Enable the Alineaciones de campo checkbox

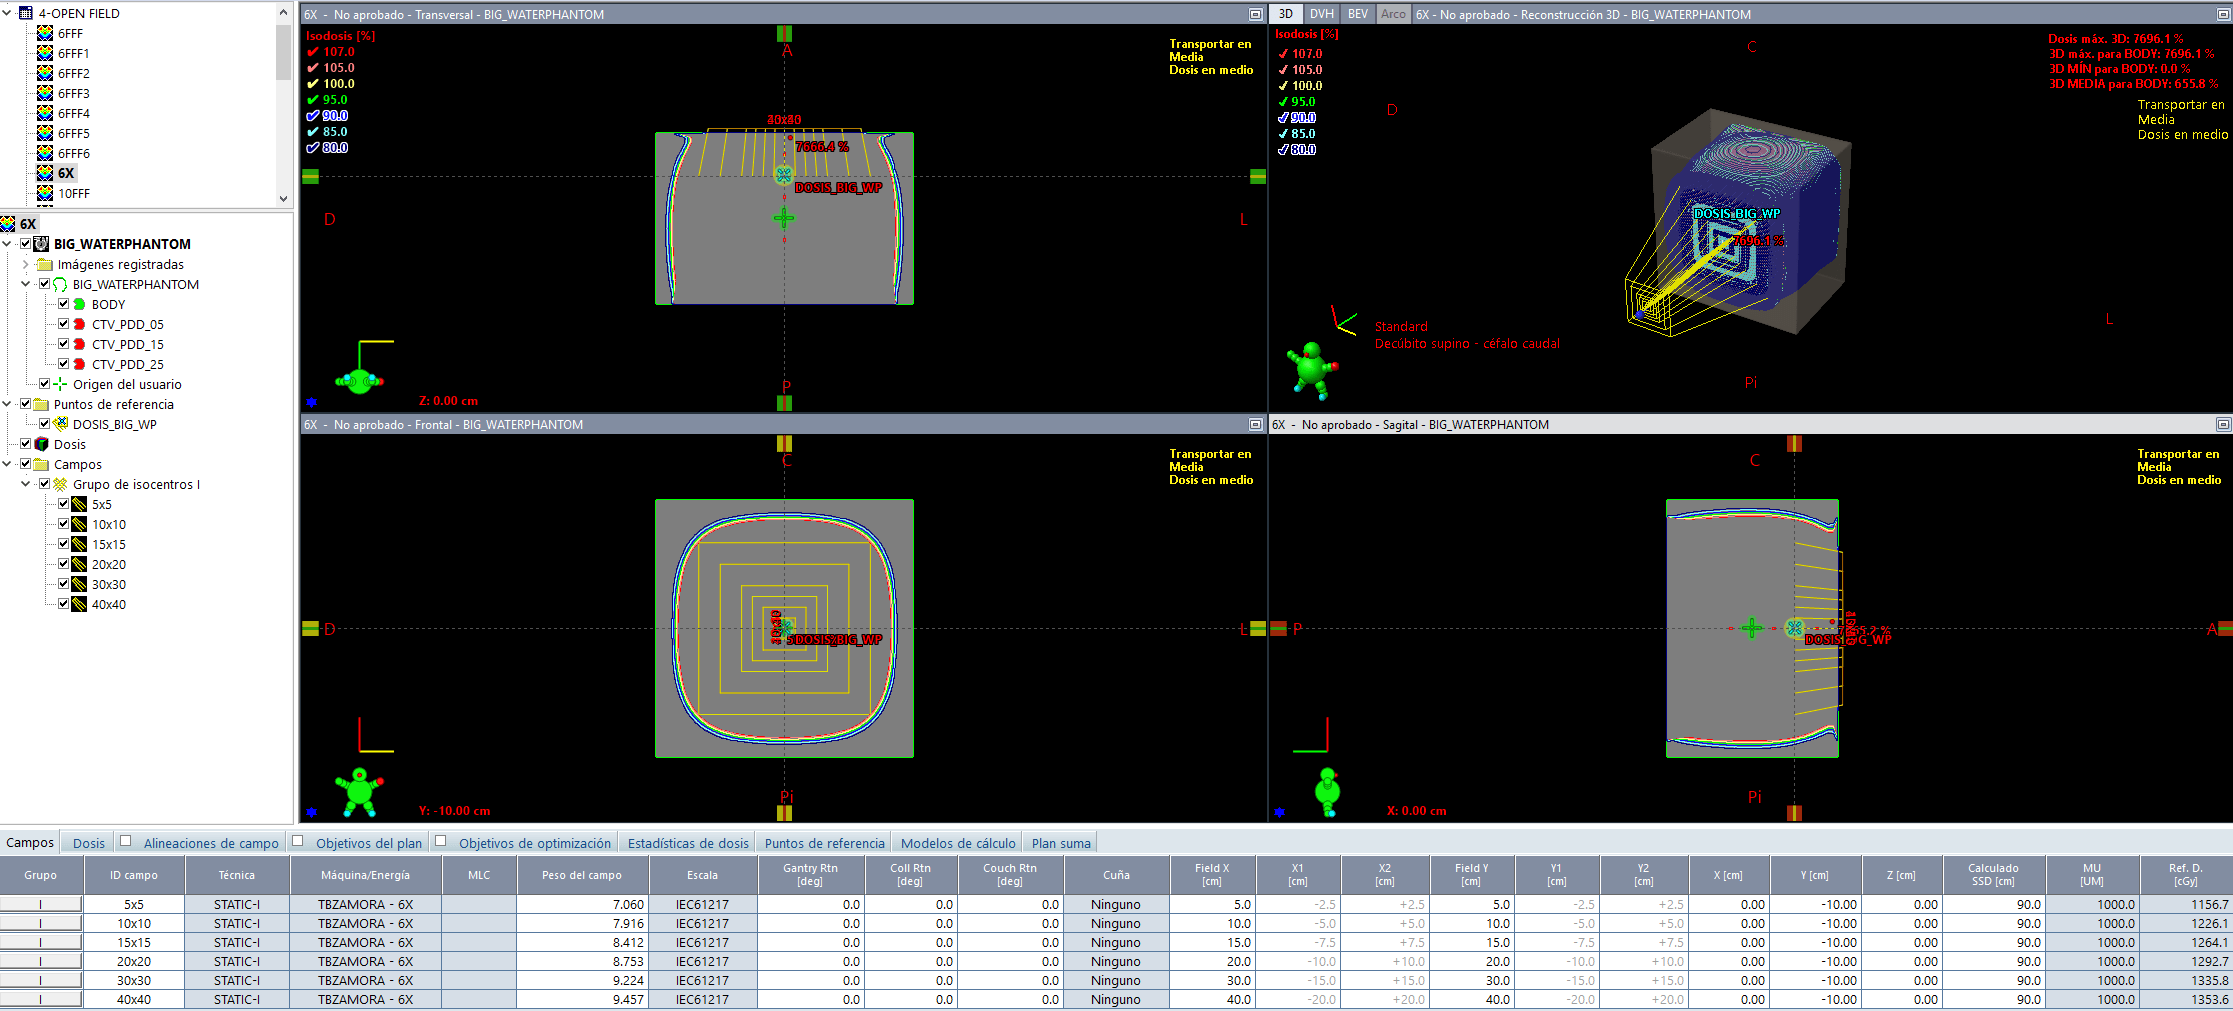(126, 841)
